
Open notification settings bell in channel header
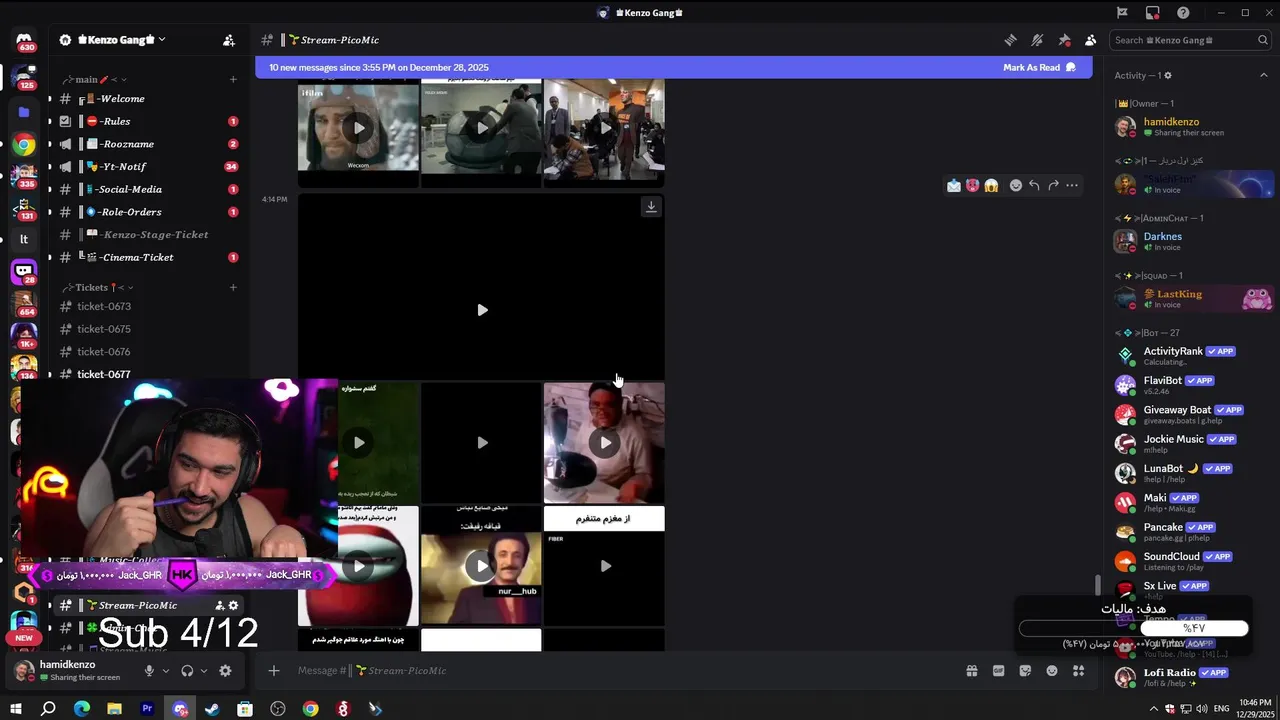tap(1037, 40)
